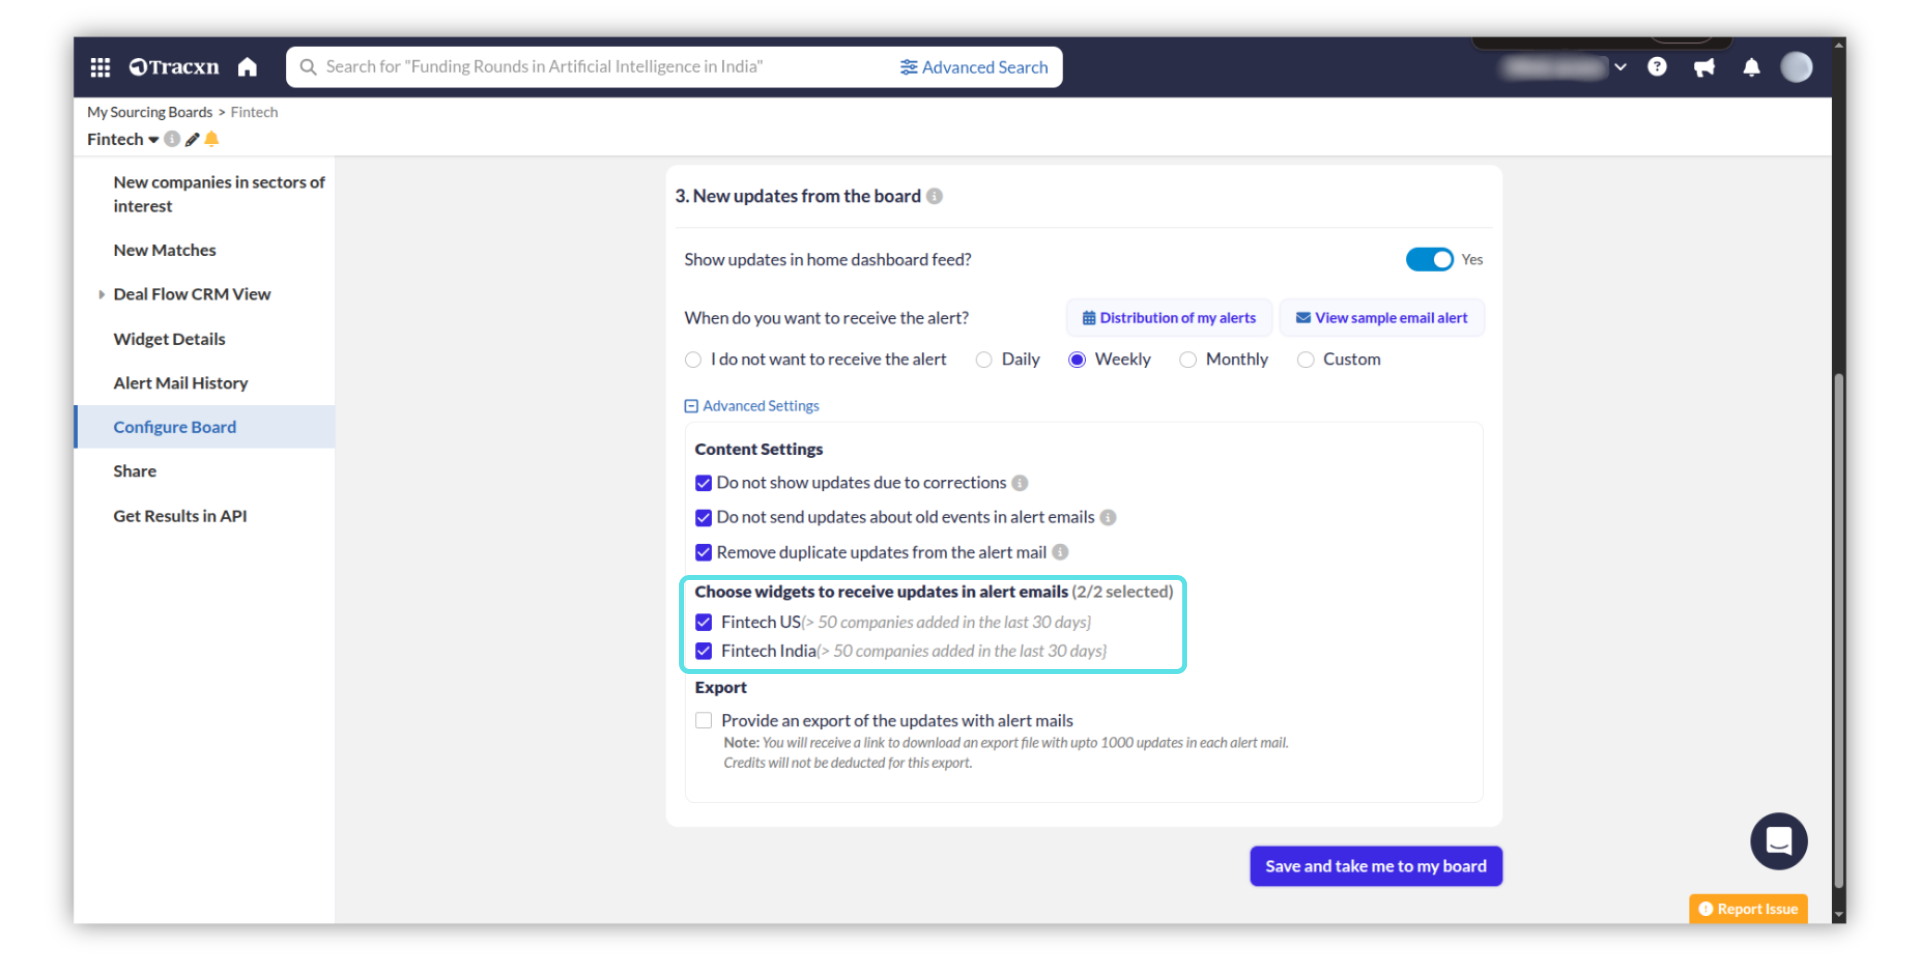Screen dimensions: 1920x960
Task: Expand the Deal Flow CRM View item
Action: [102, 295]
